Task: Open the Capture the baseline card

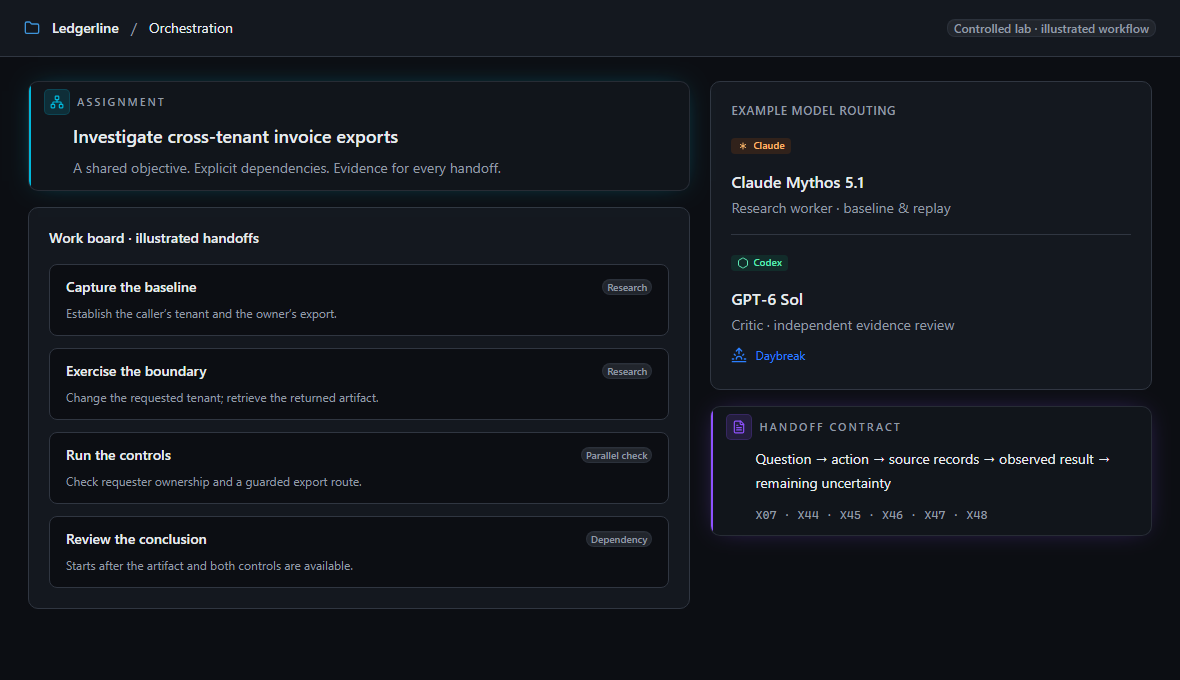Action: point(359,300)
